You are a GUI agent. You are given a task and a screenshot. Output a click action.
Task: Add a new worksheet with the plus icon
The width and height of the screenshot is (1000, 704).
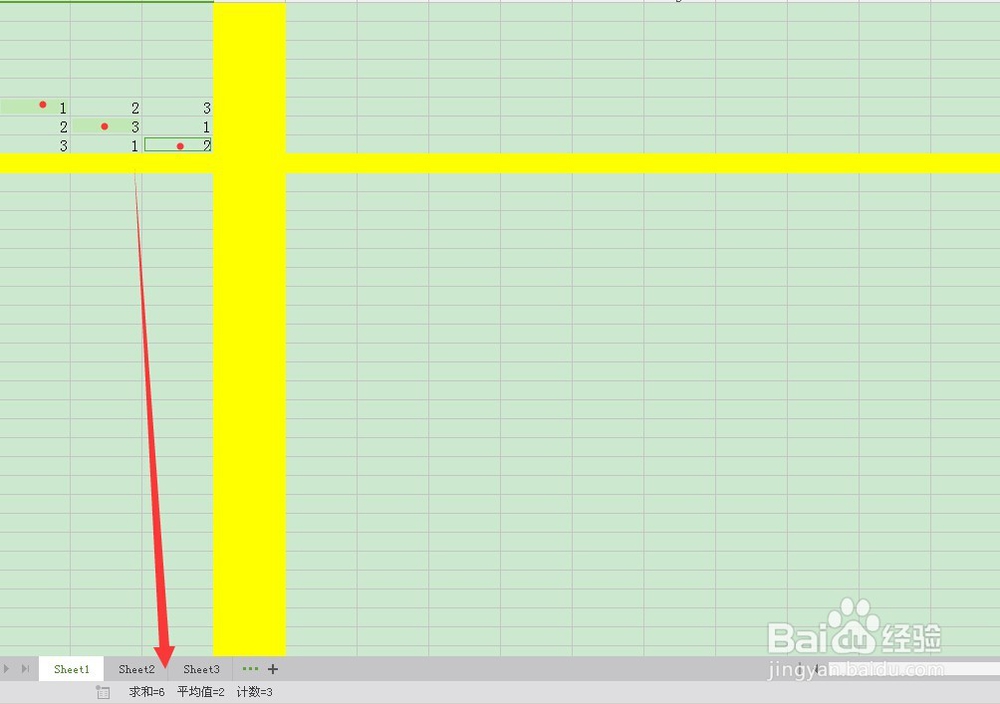273,669
